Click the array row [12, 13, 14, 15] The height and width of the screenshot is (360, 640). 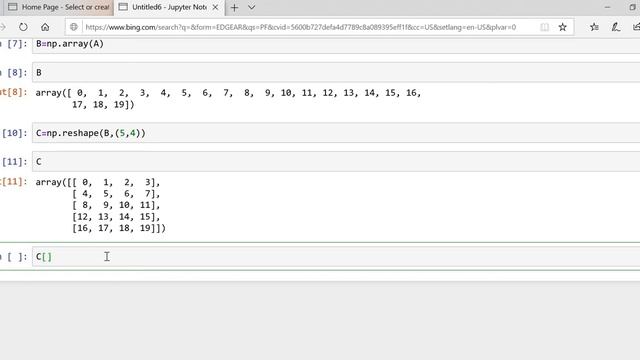(x=116, y=217)
